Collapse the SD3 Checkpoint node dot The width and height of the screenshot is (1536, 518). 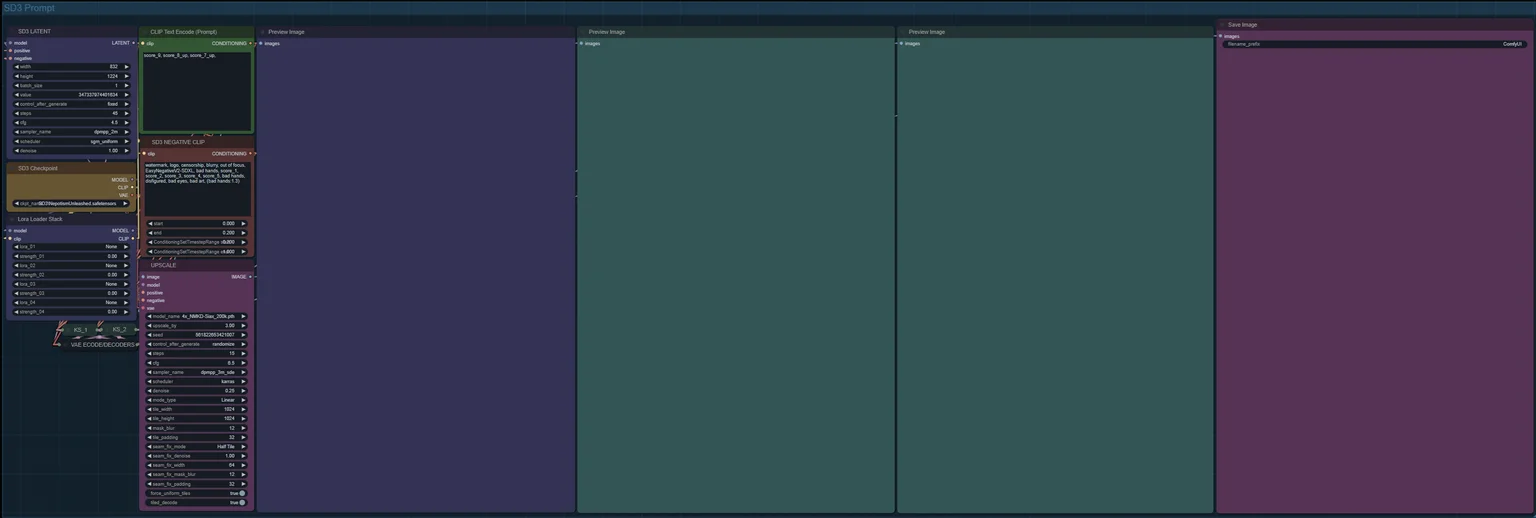[12, 169]
